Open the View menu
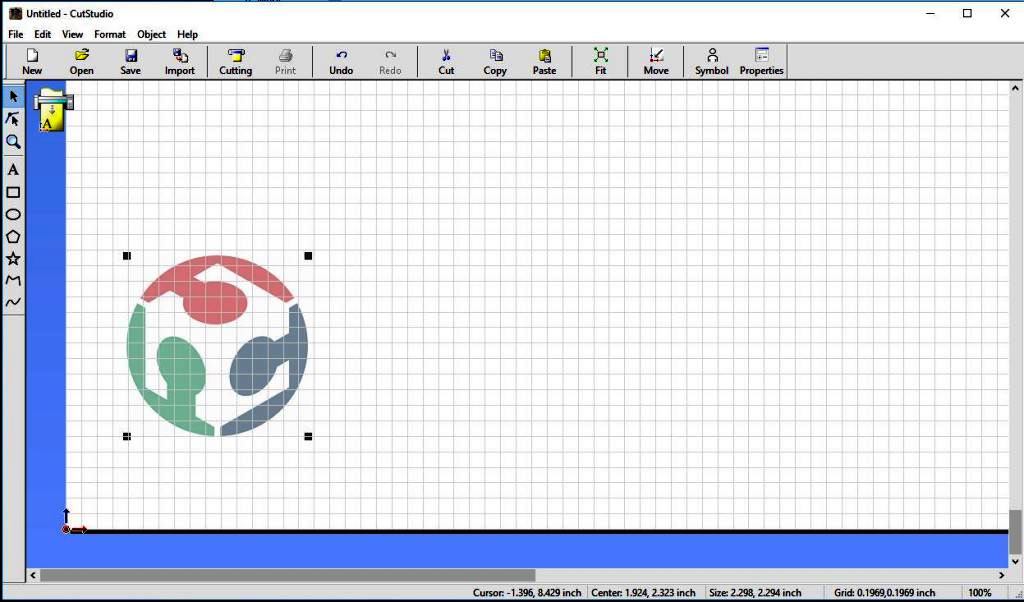Image resolution: width=1024 pixels, height=602 pixels. [72, 34]
